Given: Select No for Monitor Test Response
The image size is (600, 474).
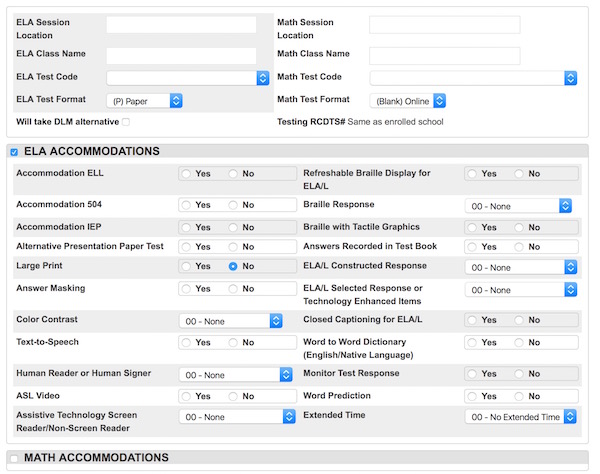Looking at the screenshot, I should pos(519,374).
